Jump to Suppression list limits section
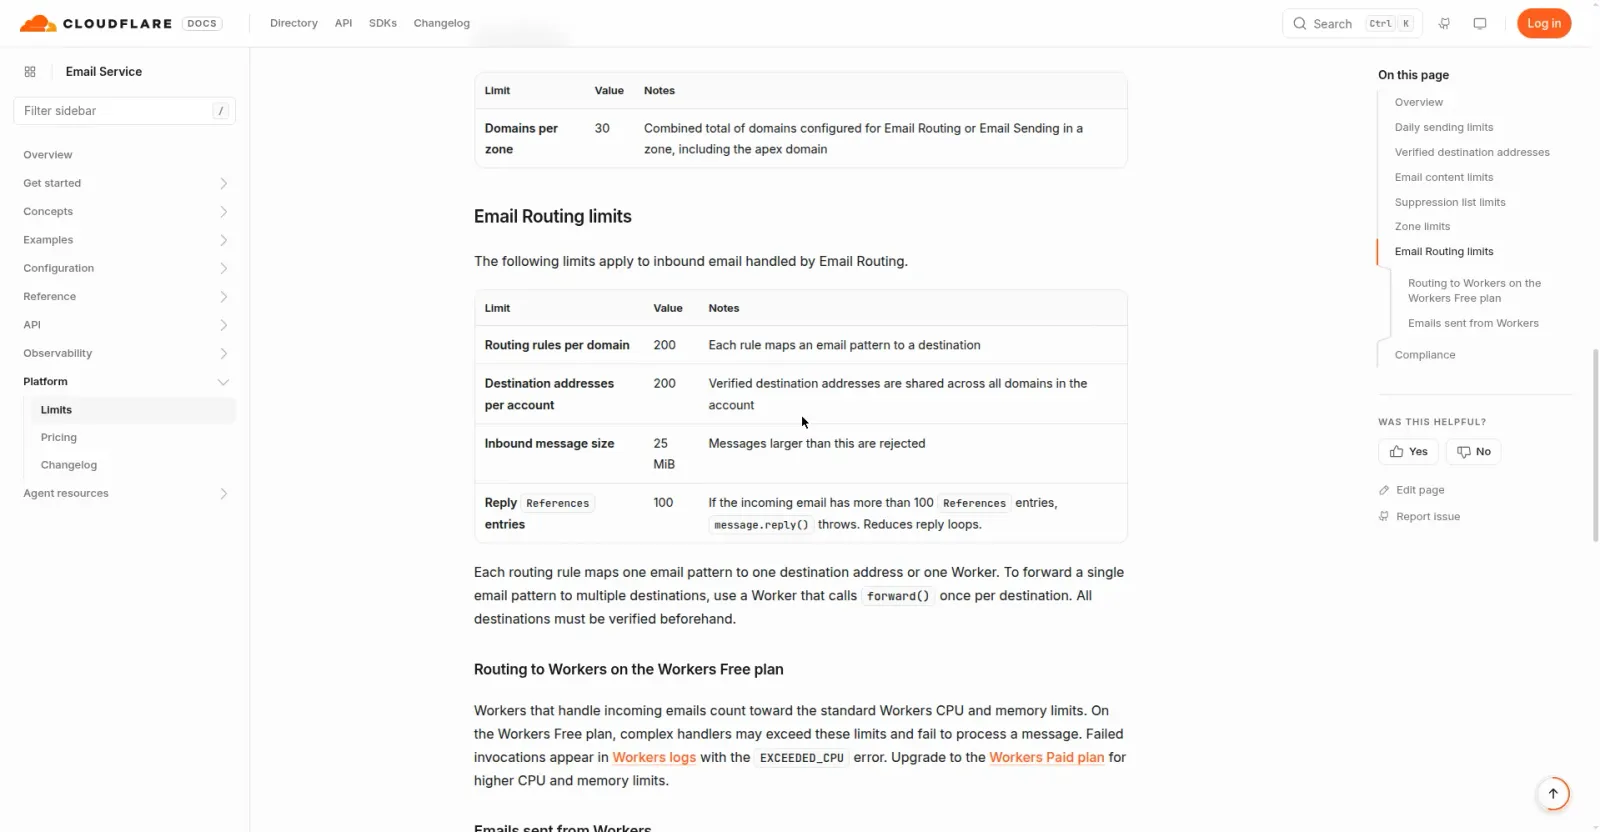Screen dimensions: 1600x832 point(1450,203)
